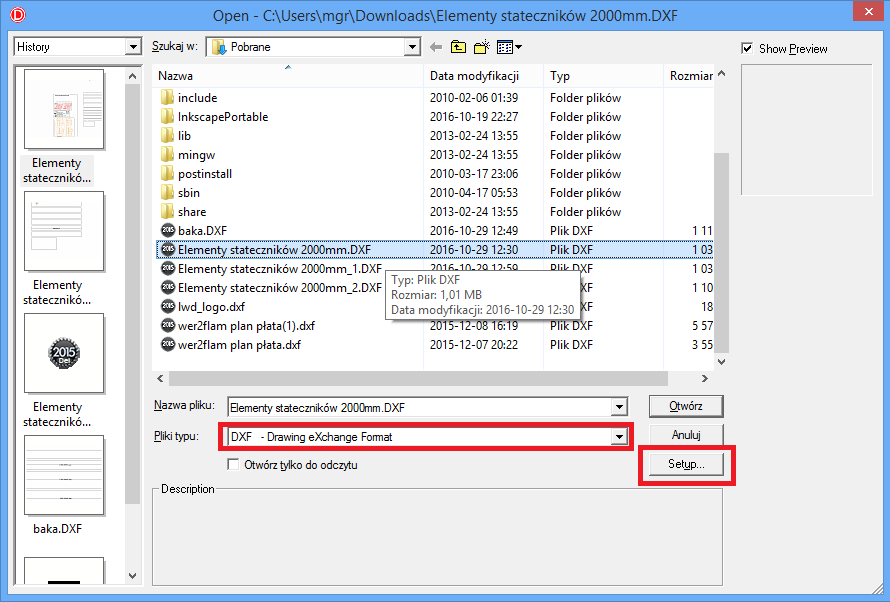890x602 pixels.
Task: Select the InkscapePortable folder icon
Action: (x=167, y=117)
